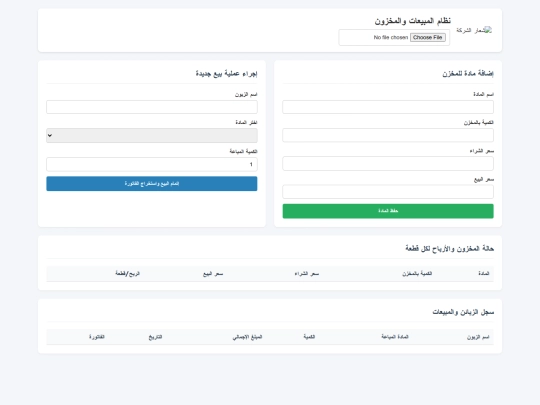Click the 'No file chosen' text
This screenshot has height=405, width=540.
tap(391, 37)
